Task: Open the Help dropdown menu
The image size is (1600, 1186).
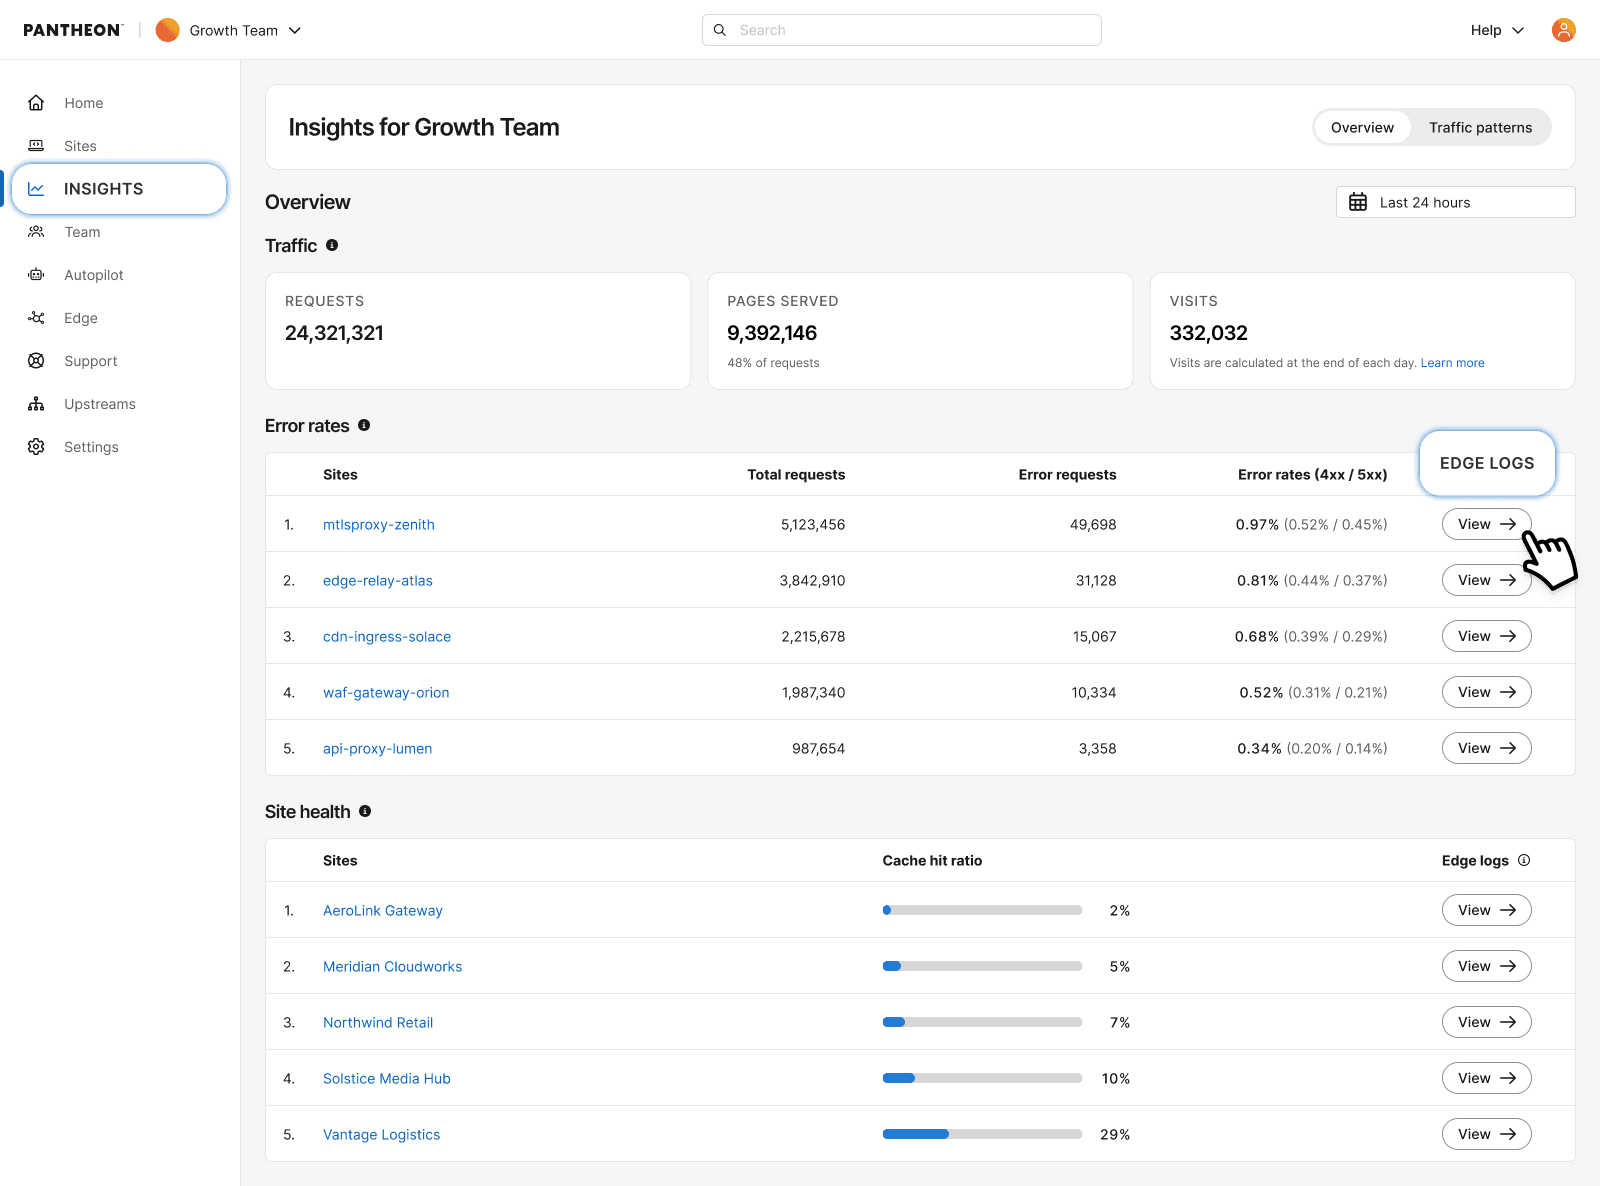Action: click(1497, 30)
